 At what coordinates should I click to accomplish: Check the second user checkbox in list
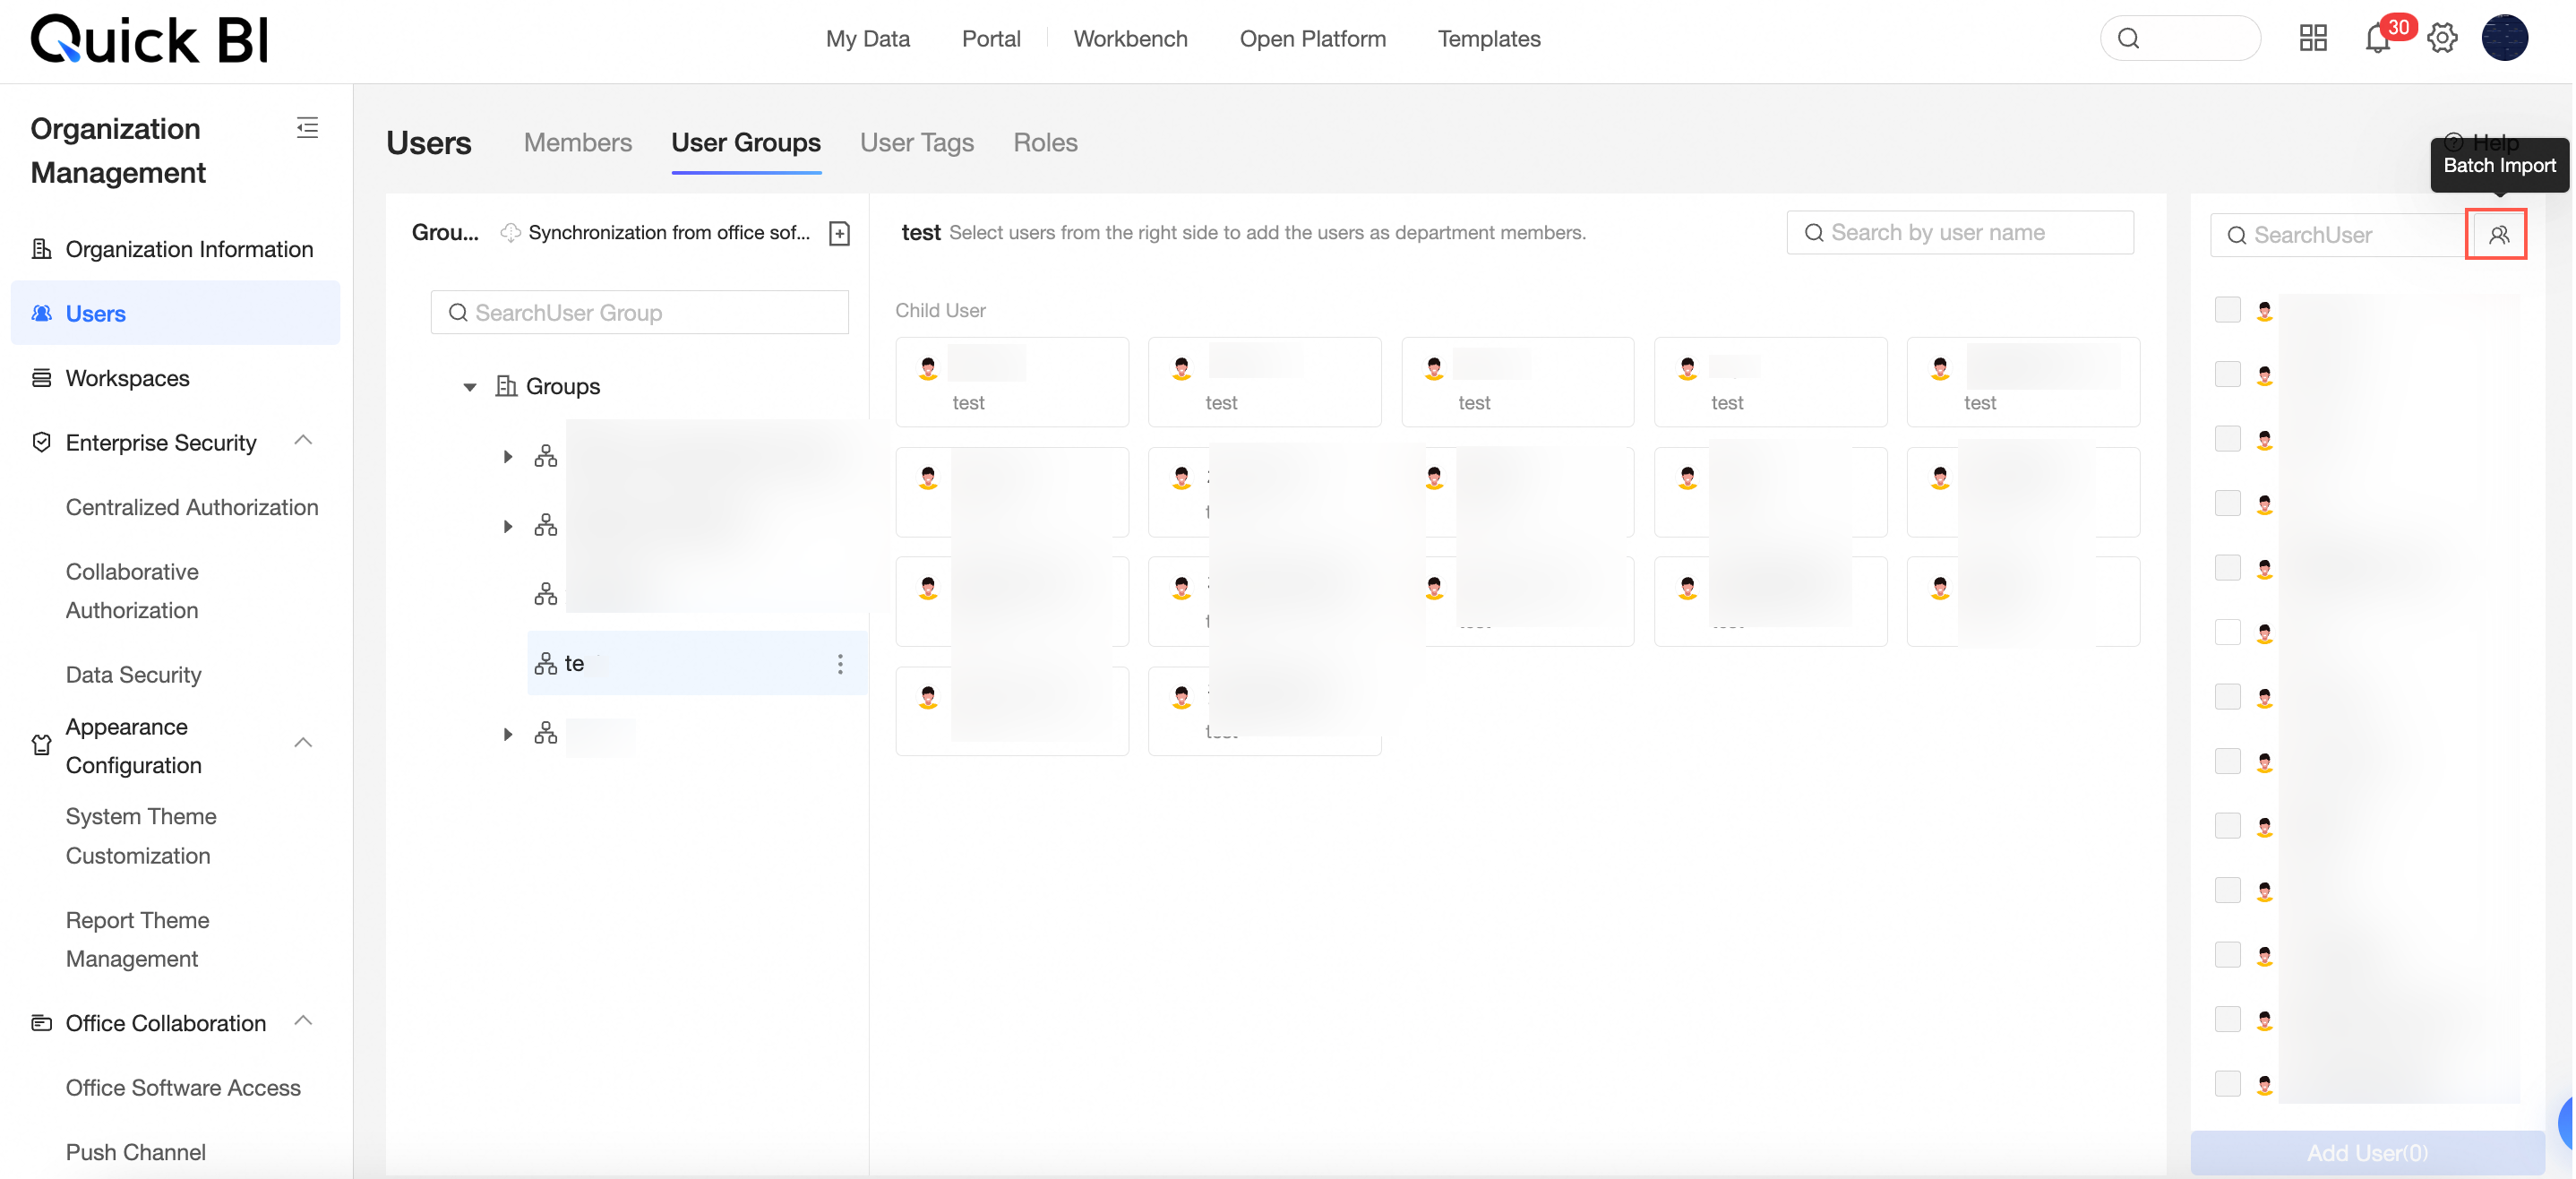(2227, 374)
